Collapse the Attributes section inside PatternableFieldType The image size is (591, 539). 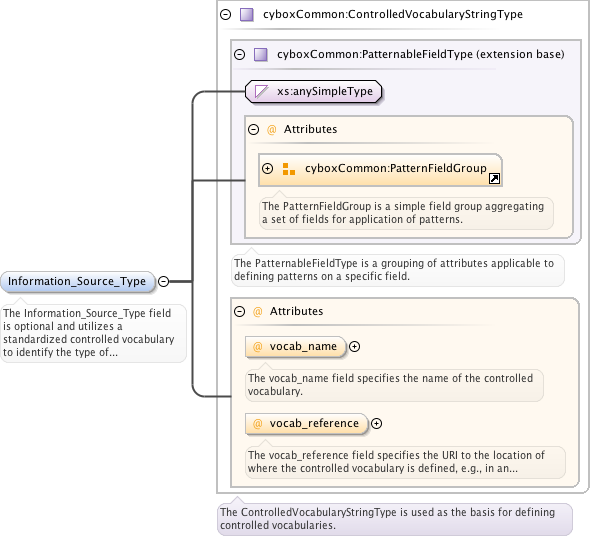pos(253,130)
